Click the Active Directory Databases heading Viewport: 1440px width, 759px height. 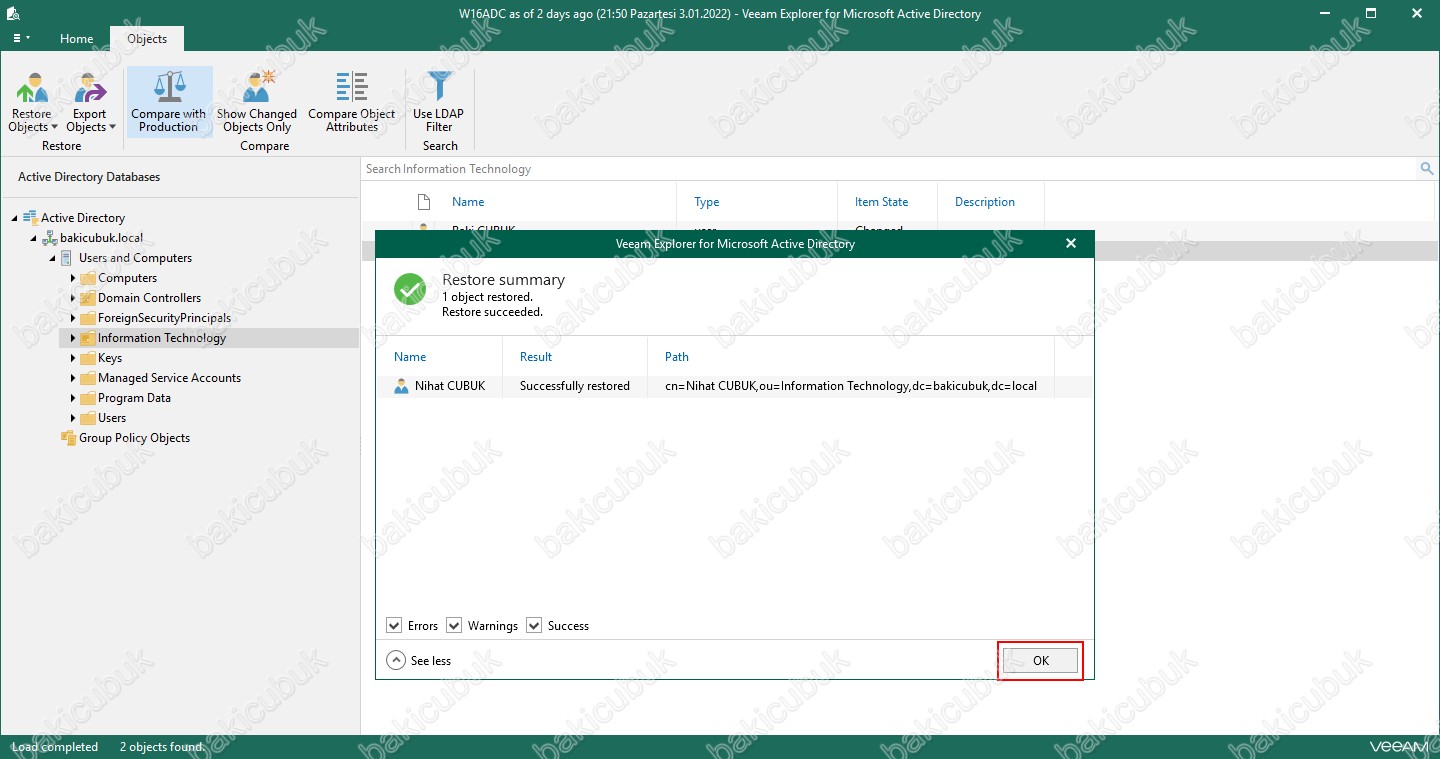pyautogui.click(x=89, y=177)
